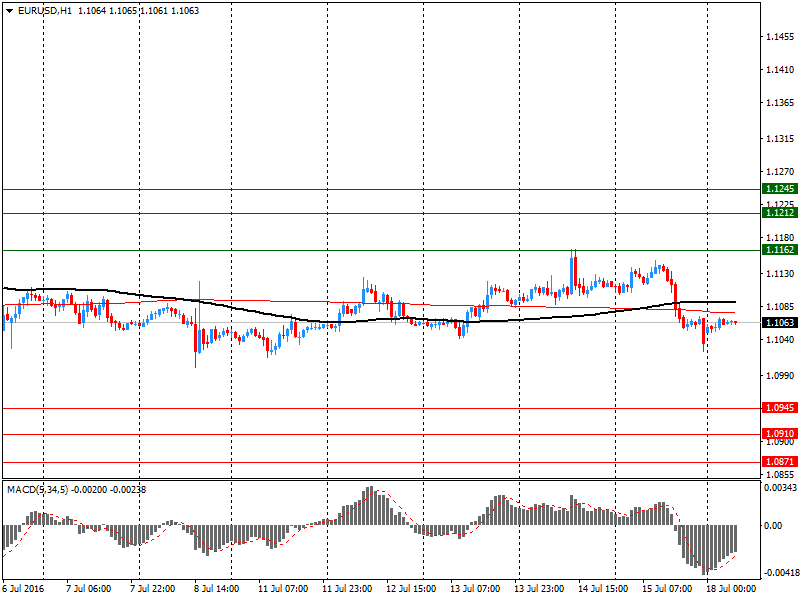Screen dimensions: 800x600
Task: Click the 1.1040 price scale value
Action: [780, 339]
